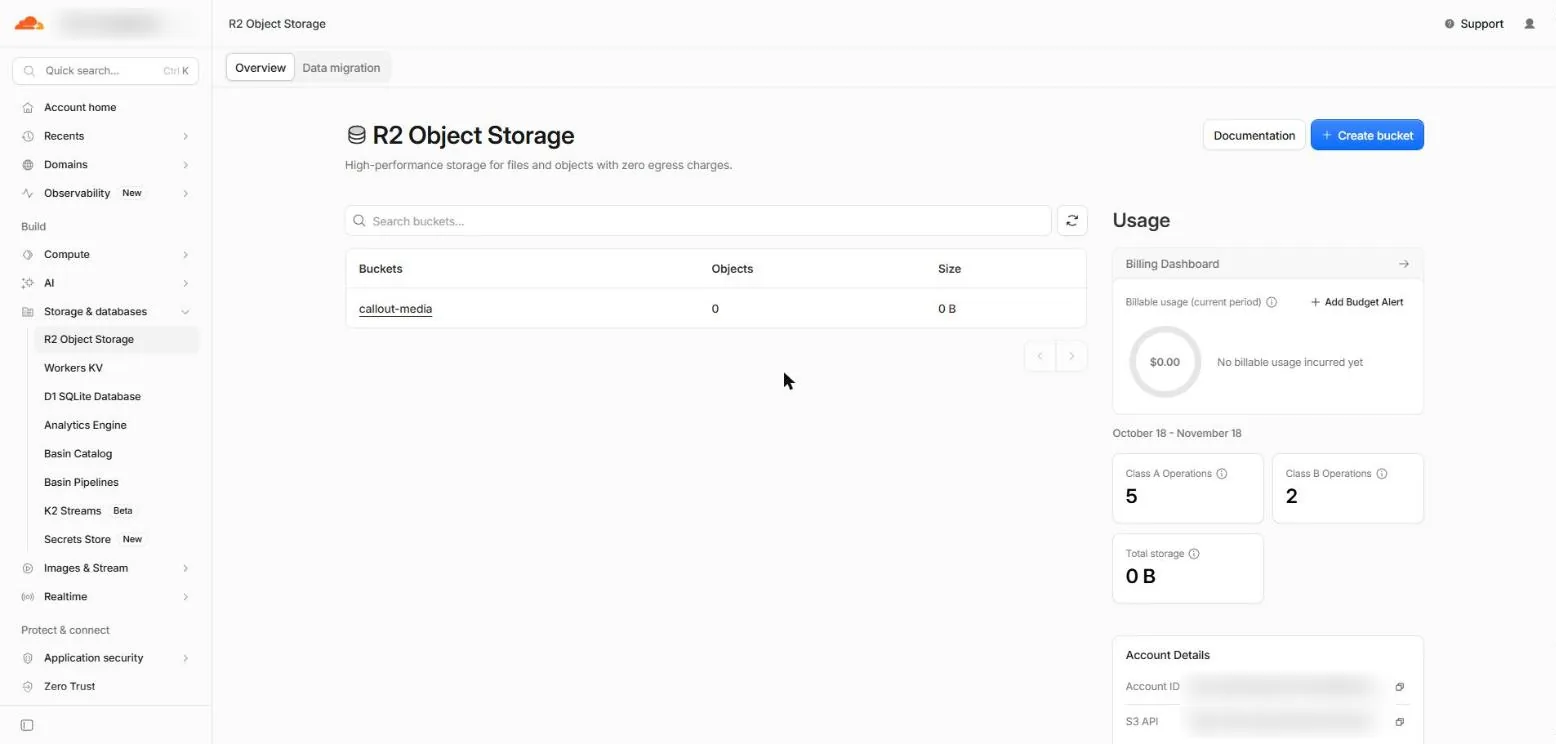Open the callout-media bucket link
1556x744 pixels.
[x=396, y=309]
